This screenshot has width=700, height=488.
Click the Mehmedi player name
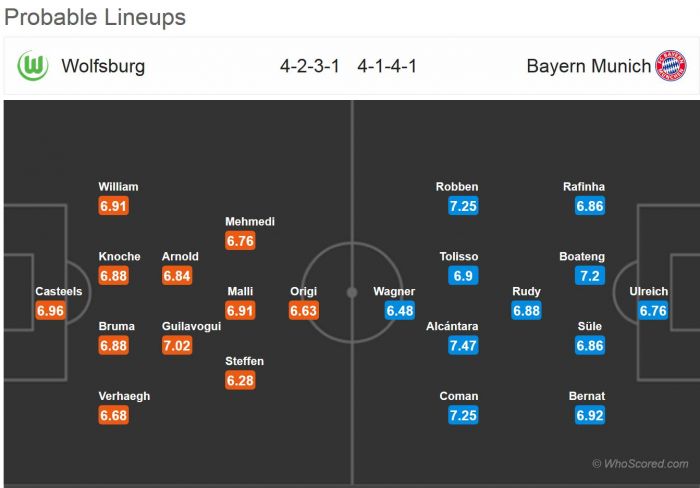tap(250, 222)
